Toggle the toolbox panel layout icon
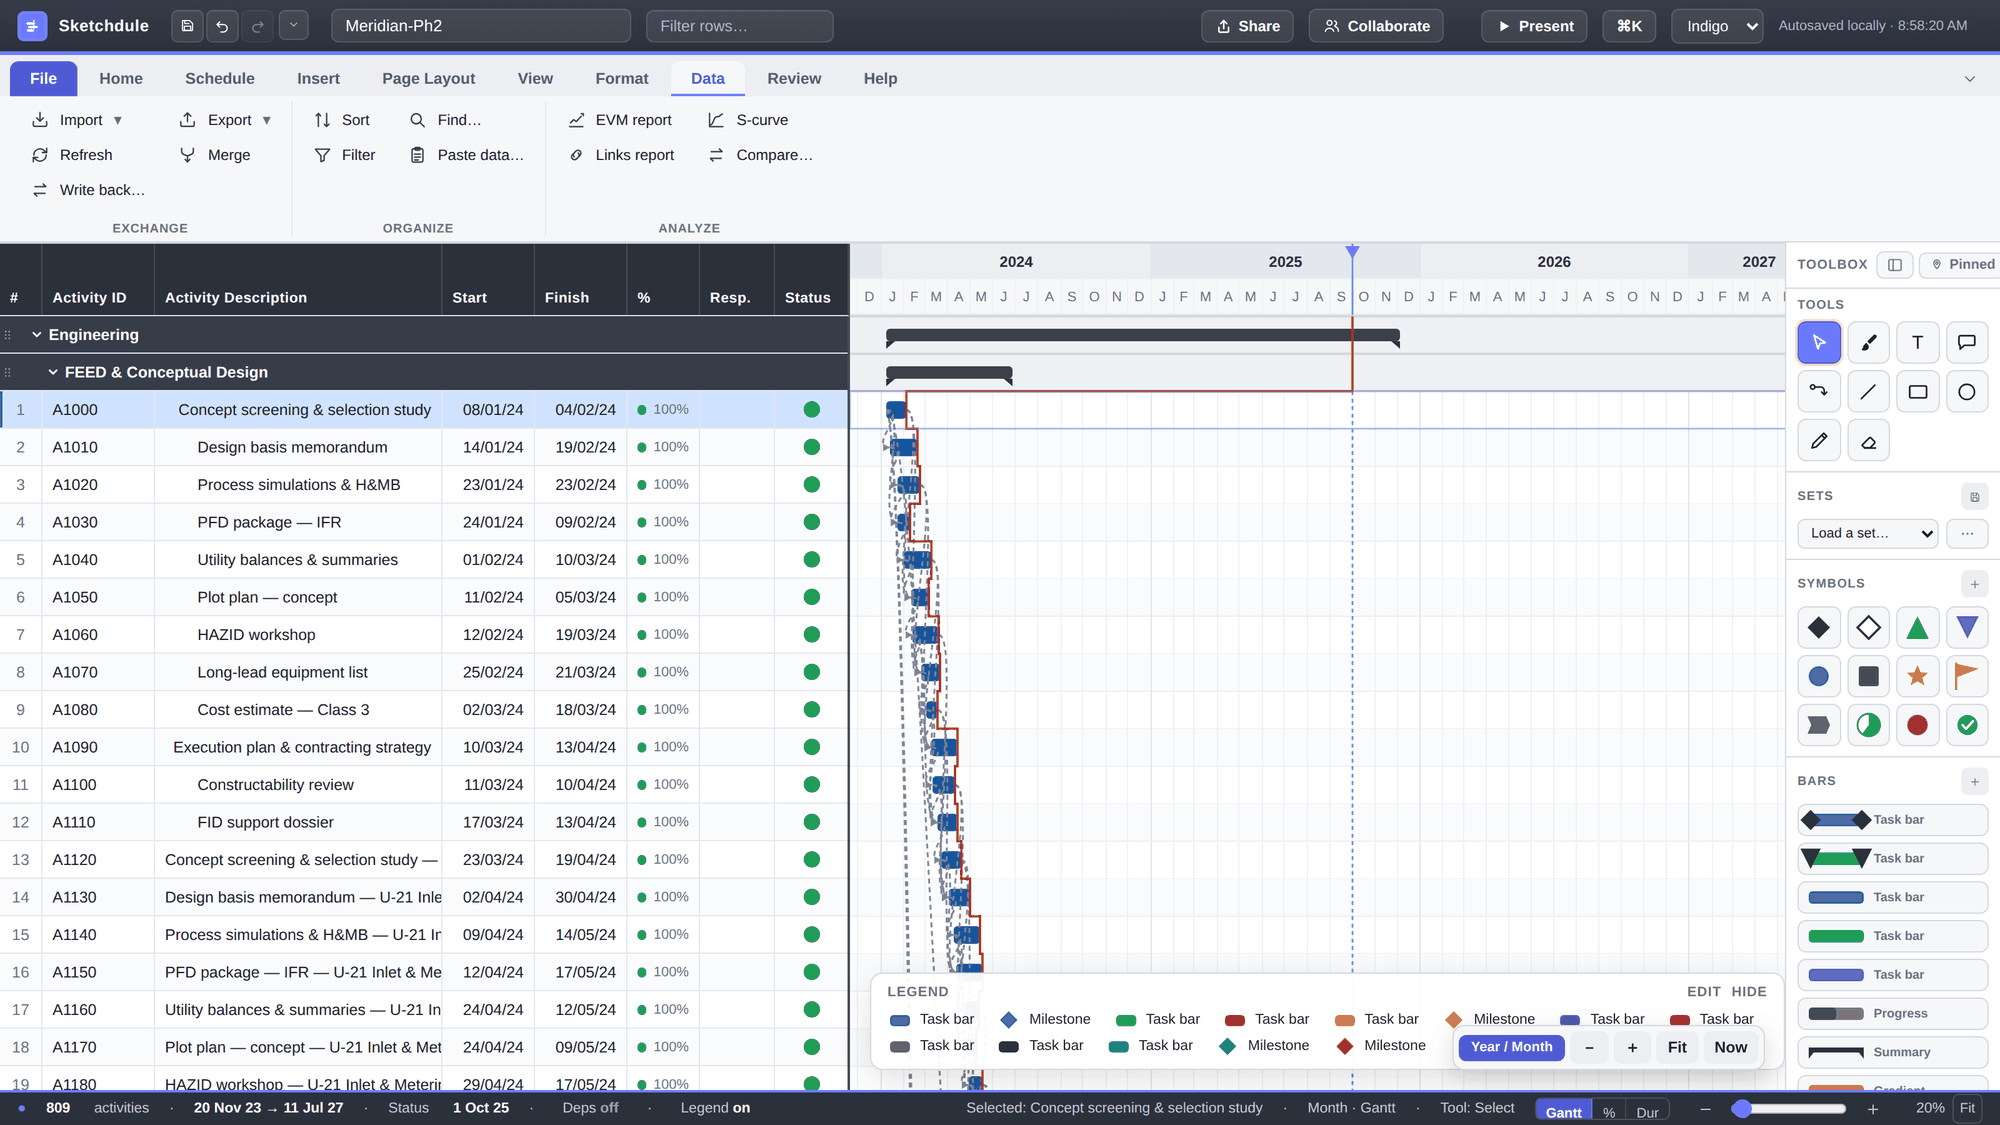Screen dimensions: 2000x1125 coord(1894,264)
